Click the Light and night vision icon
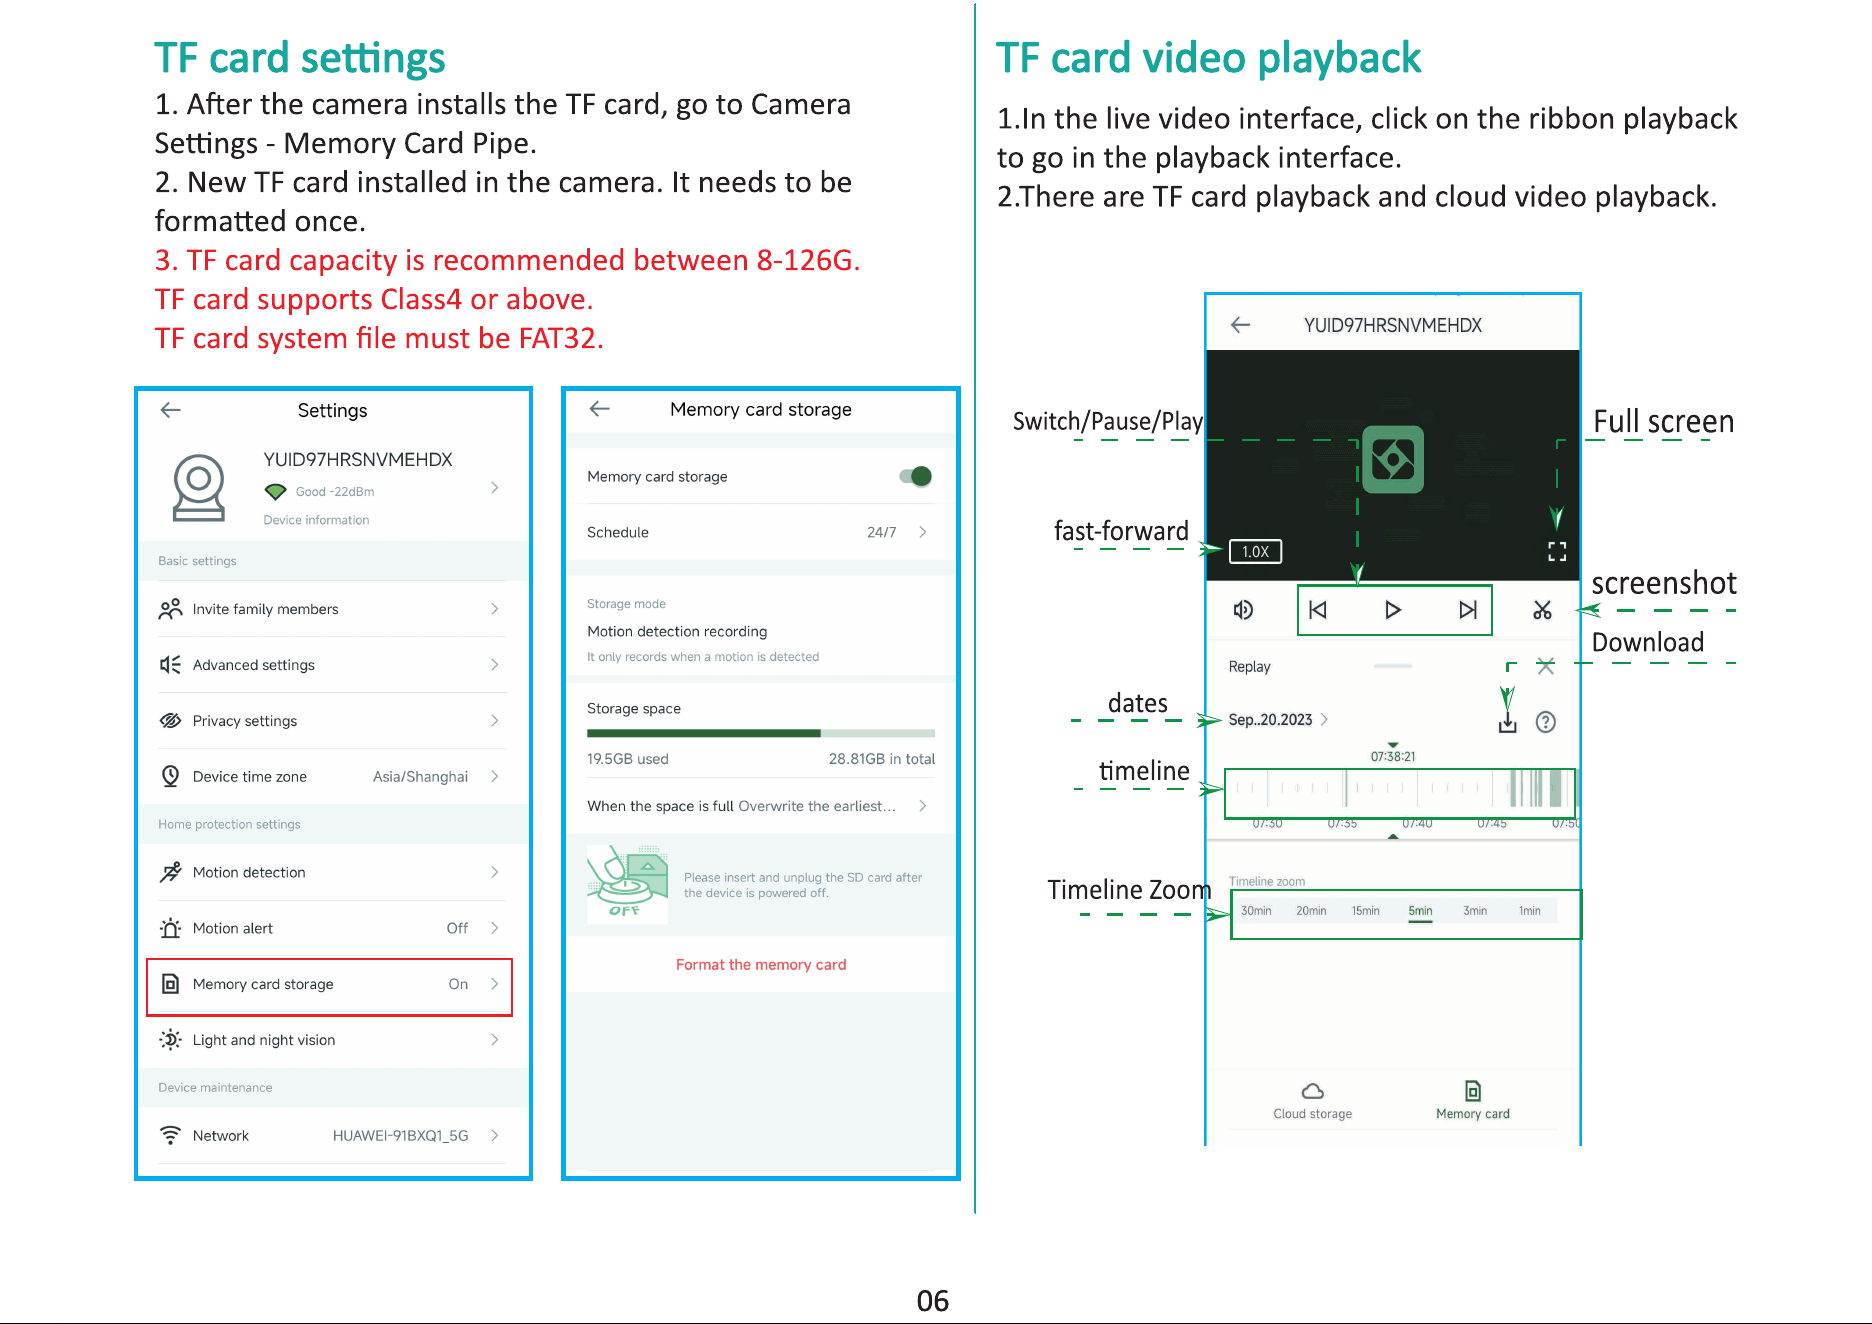Image resolution: width=1872 pixels, height=1324 pixels. point(171,1040)
